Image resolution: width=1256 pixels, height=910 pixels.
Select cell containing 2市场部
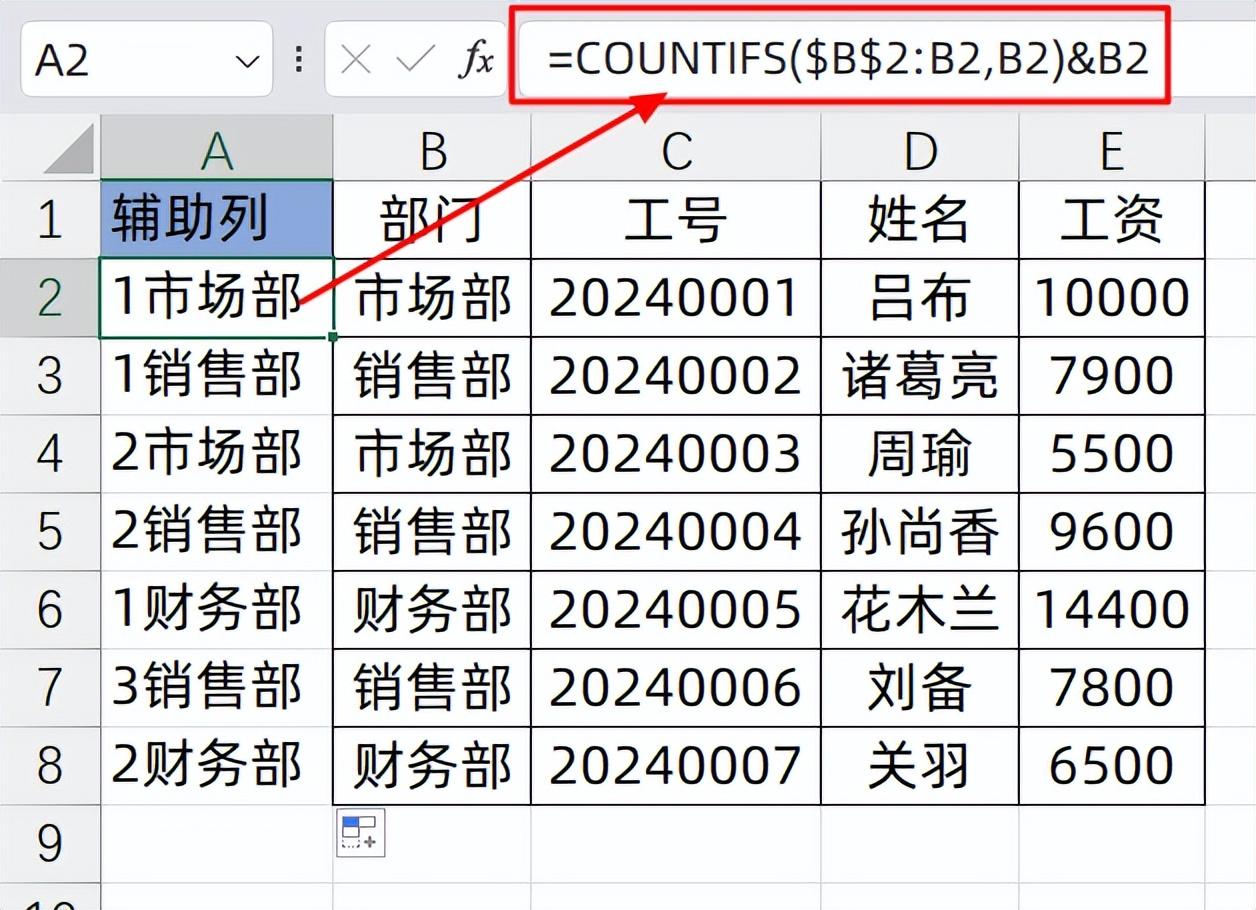coord(216,453)
